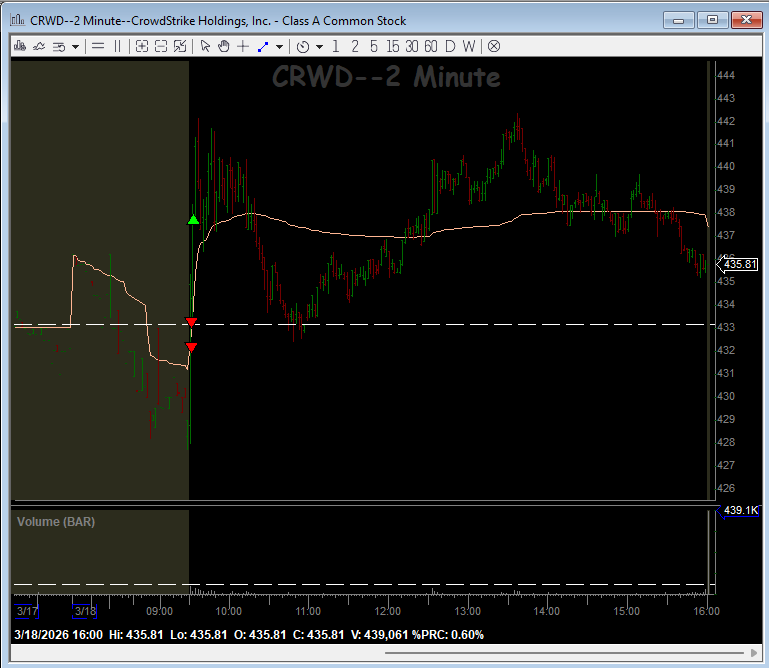Switch to the weekly W timeframe
Image resolution: width=769 pixels, height=668 pixels.
(469, 46)
